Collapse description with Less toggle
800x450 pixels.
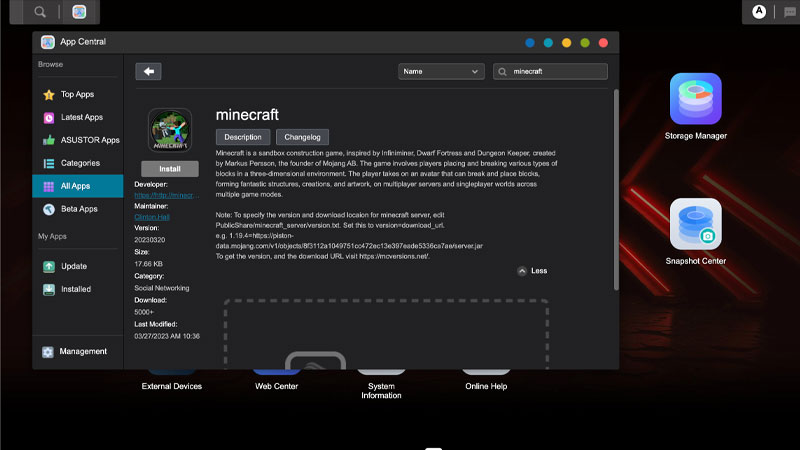coord(532,270)
